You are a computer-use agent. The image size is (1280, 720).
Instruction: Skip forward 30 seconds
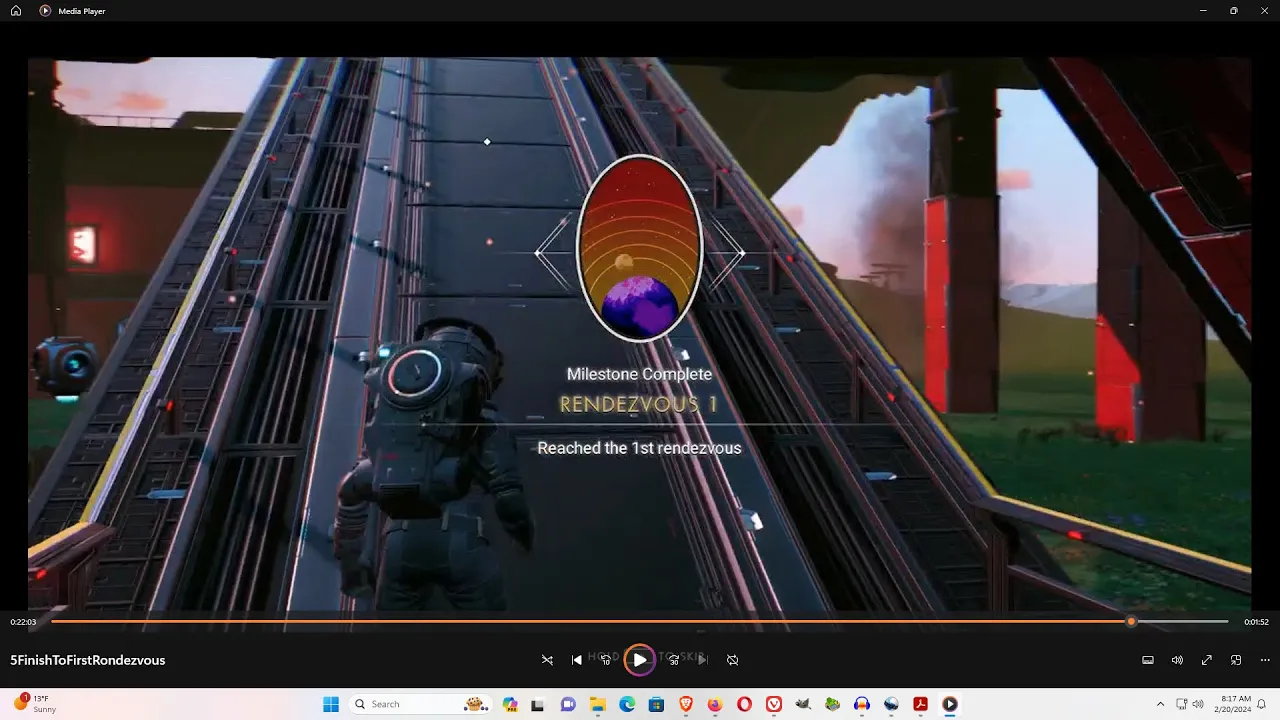point(673,660)
